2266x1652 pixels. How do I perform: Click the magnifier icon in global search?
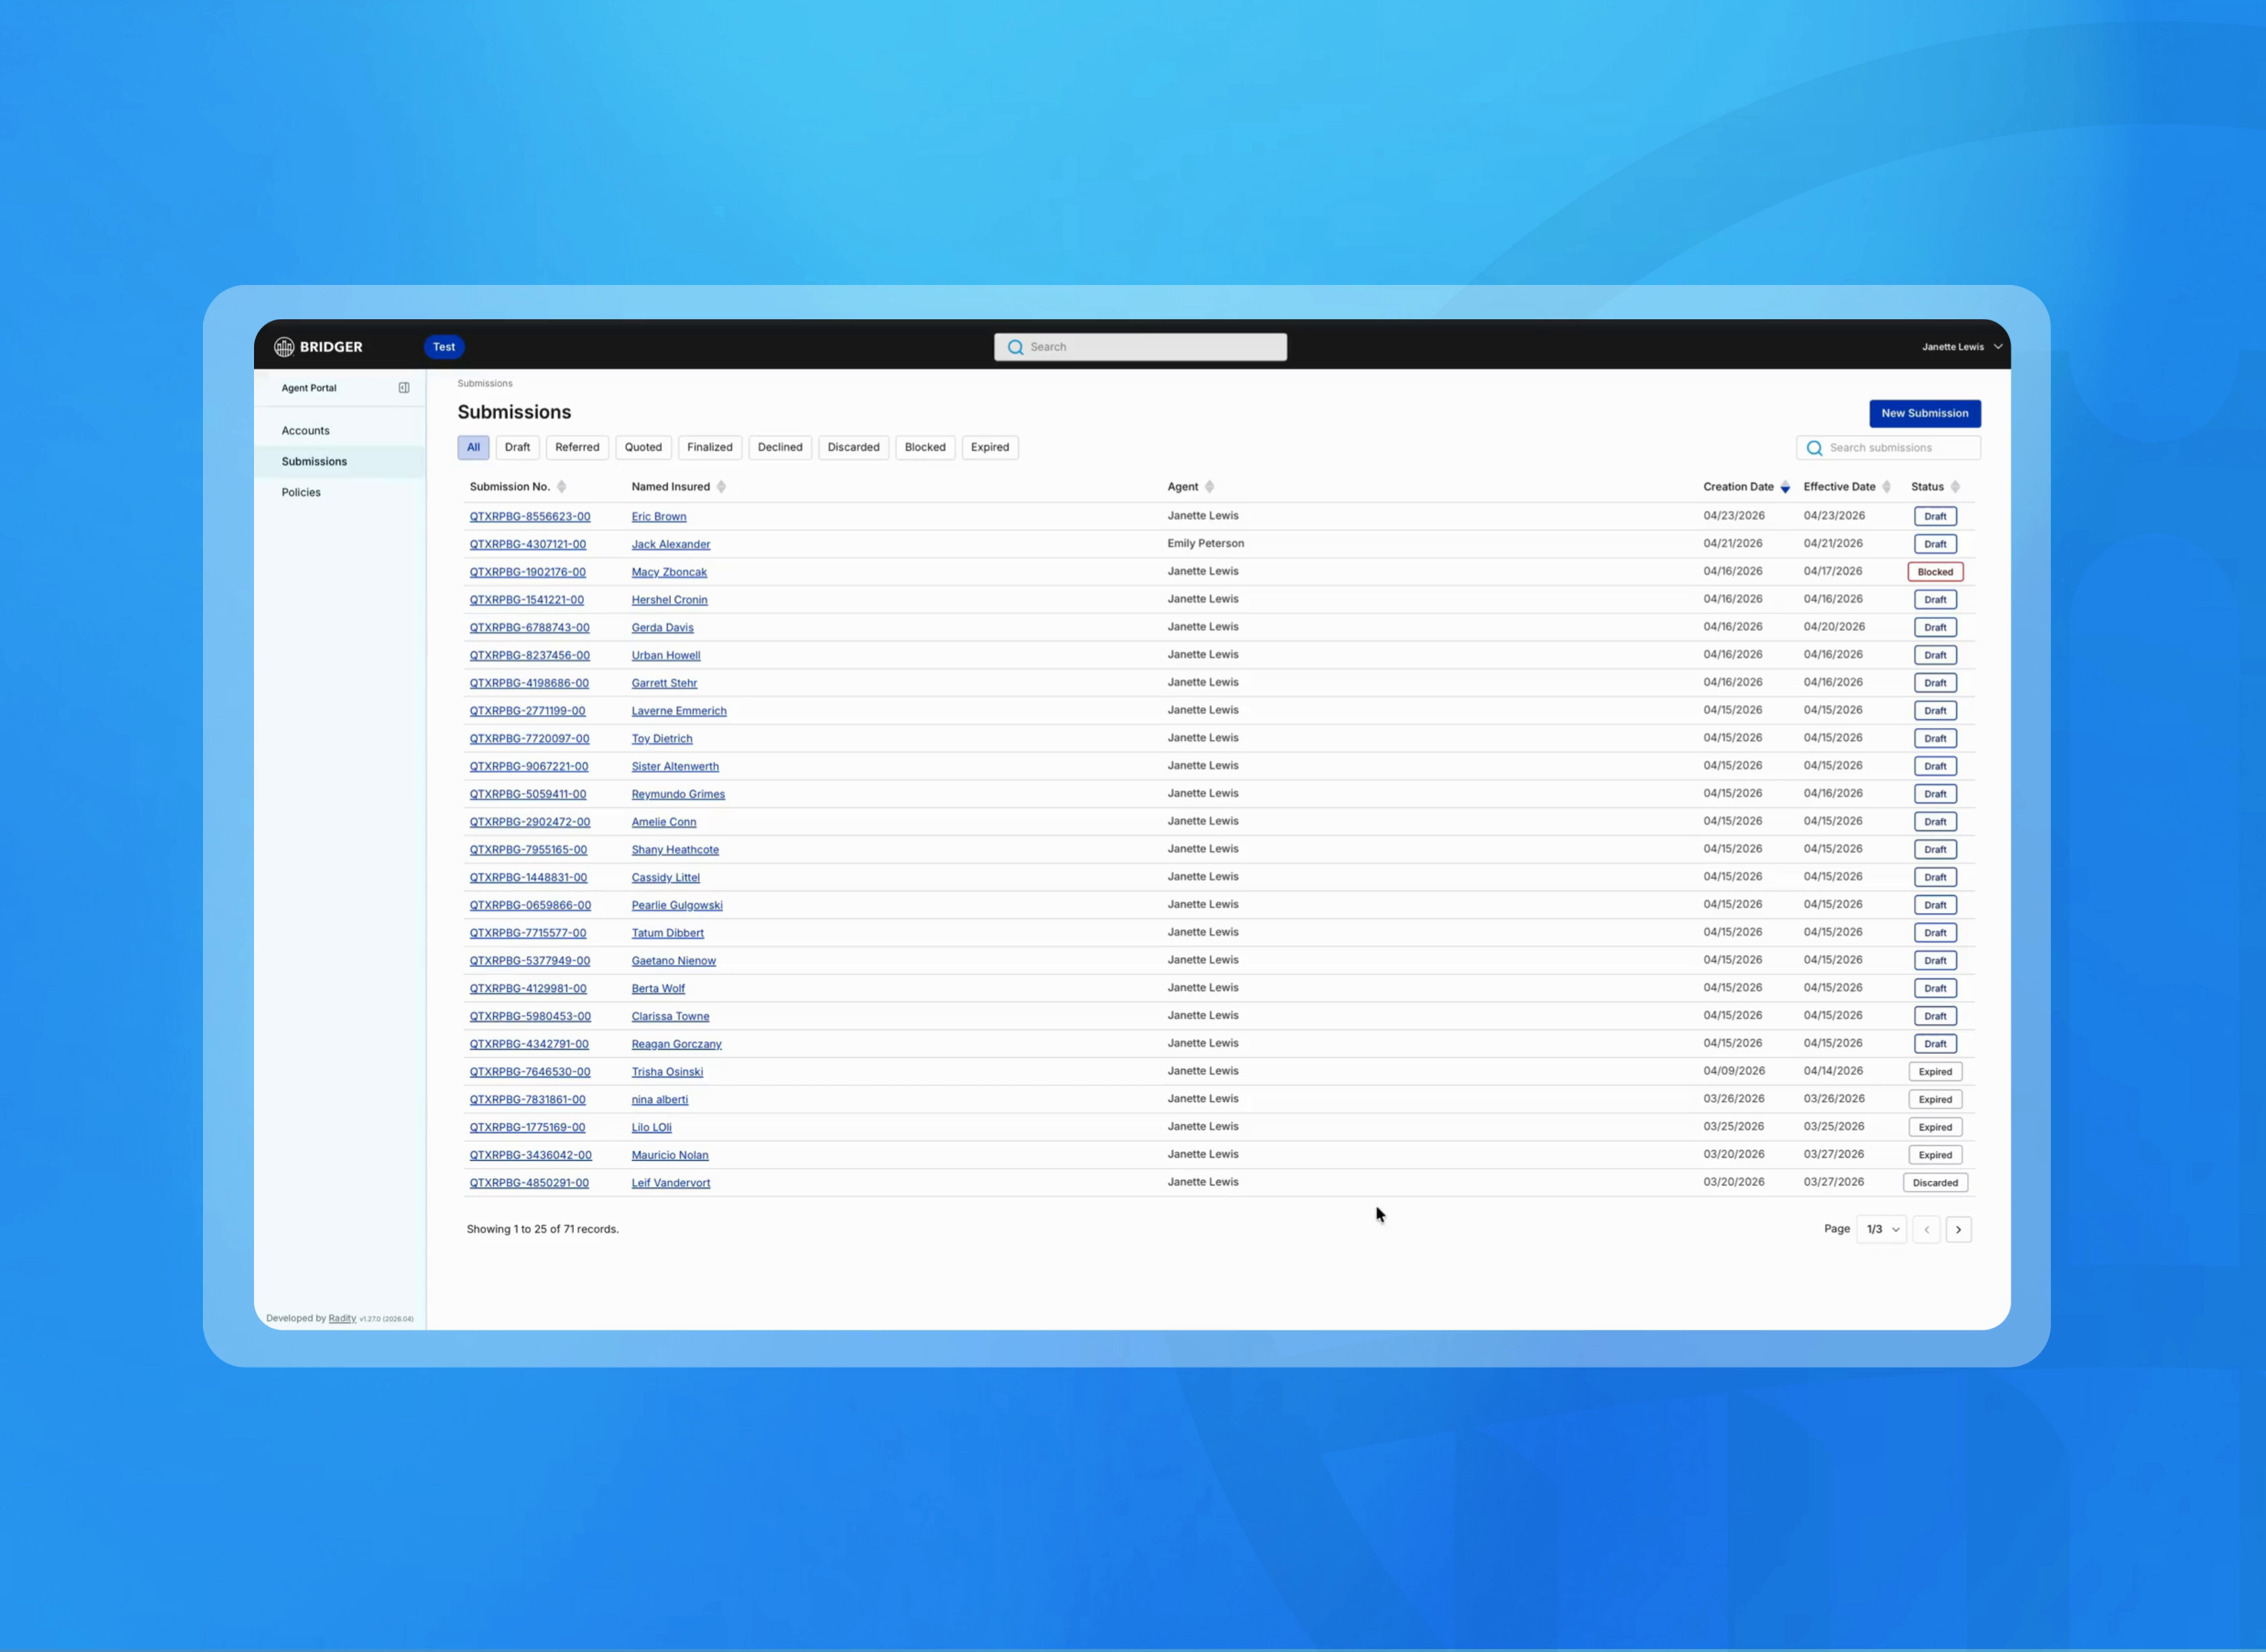pos(1015,347)
